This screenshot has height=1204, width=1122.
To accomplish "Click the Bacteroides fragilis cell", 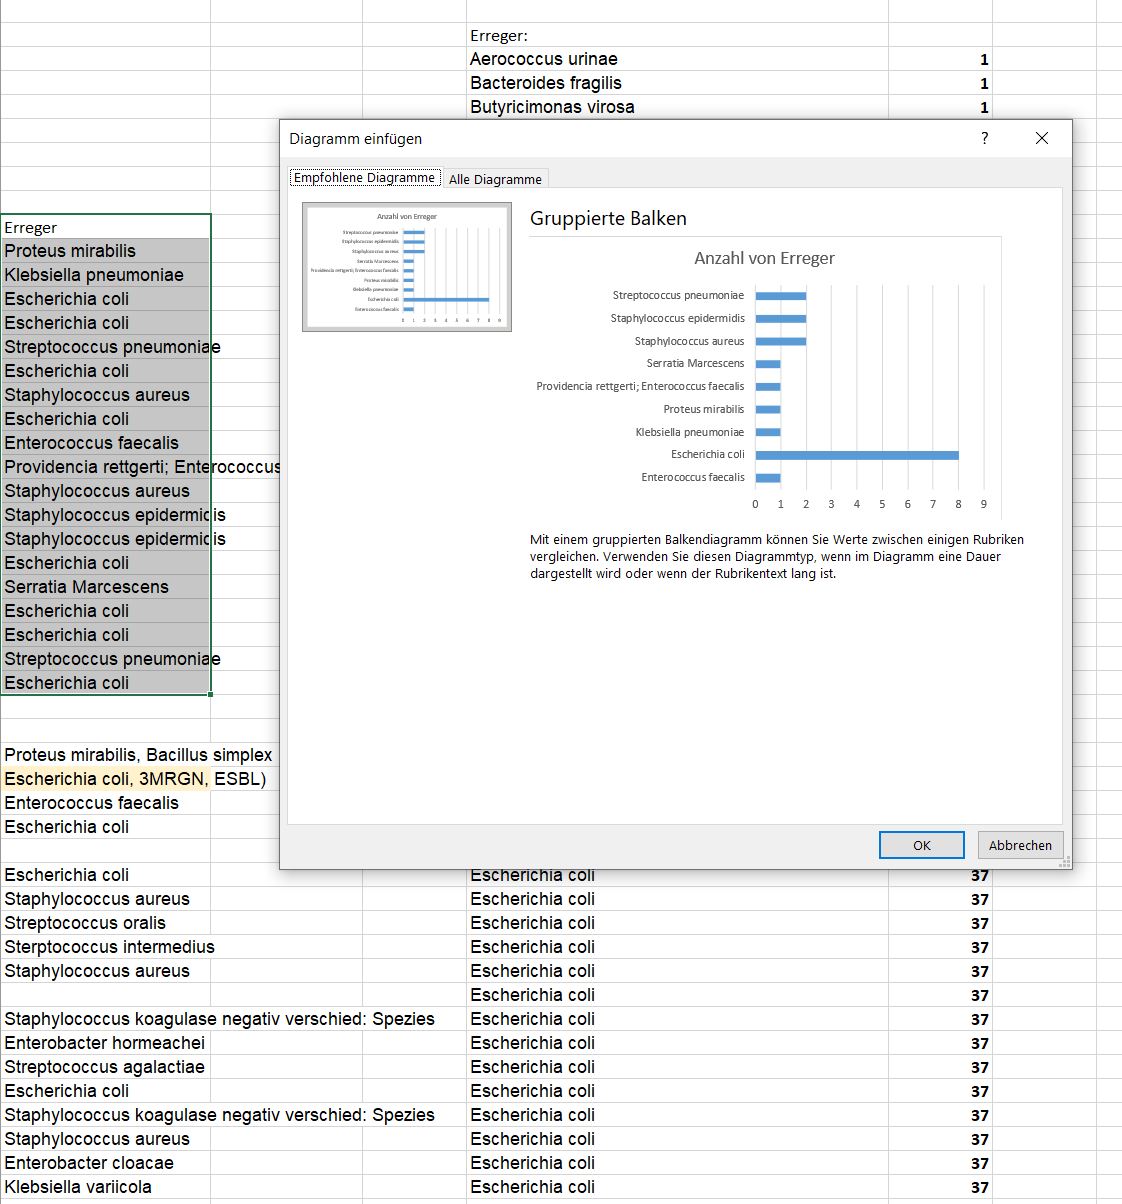I will pyautogui.click(x=677, y=83).
